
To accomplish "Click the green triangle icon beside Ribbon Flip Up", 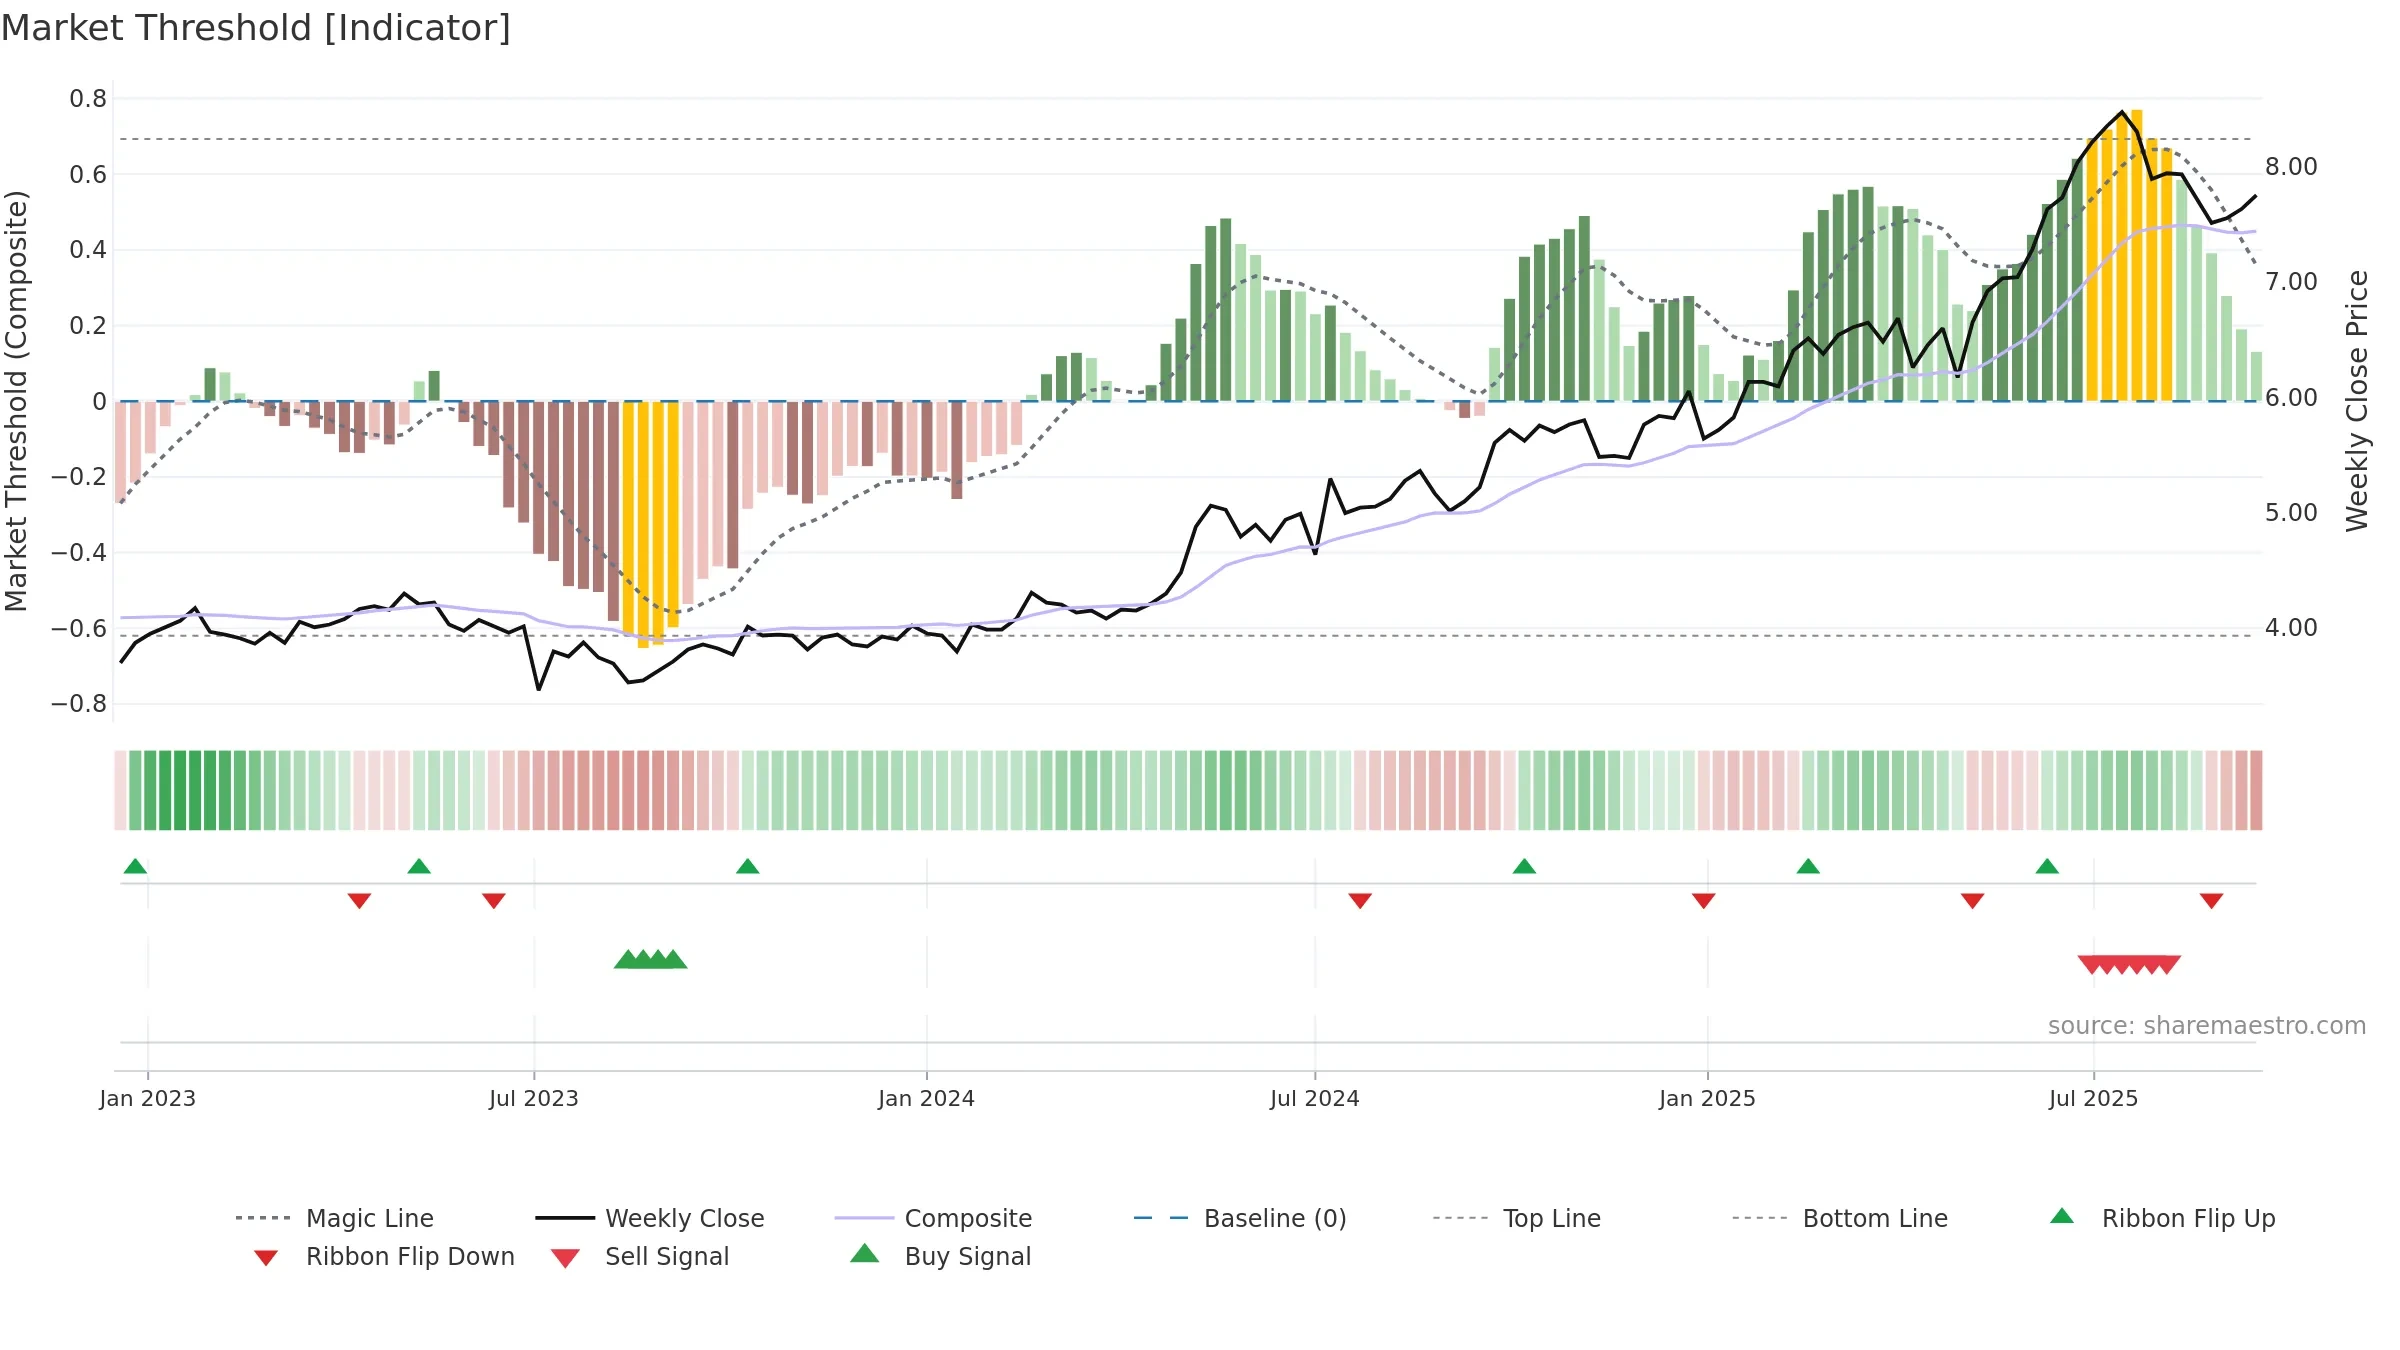I will [2062, 1216].
